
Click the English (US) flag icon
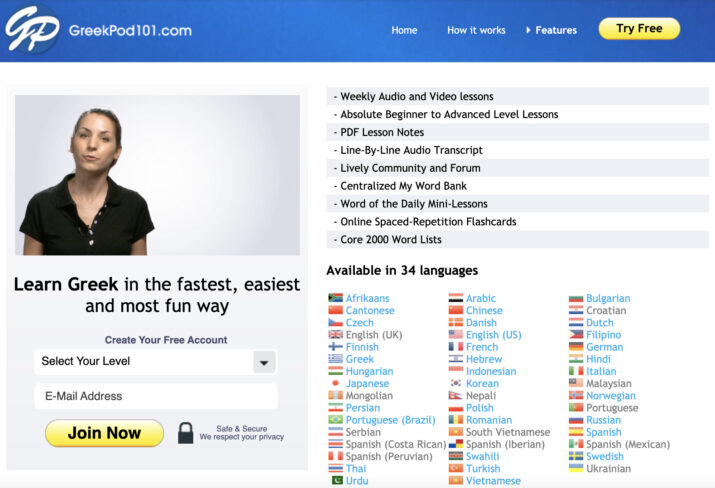click(x=456, y=335)
